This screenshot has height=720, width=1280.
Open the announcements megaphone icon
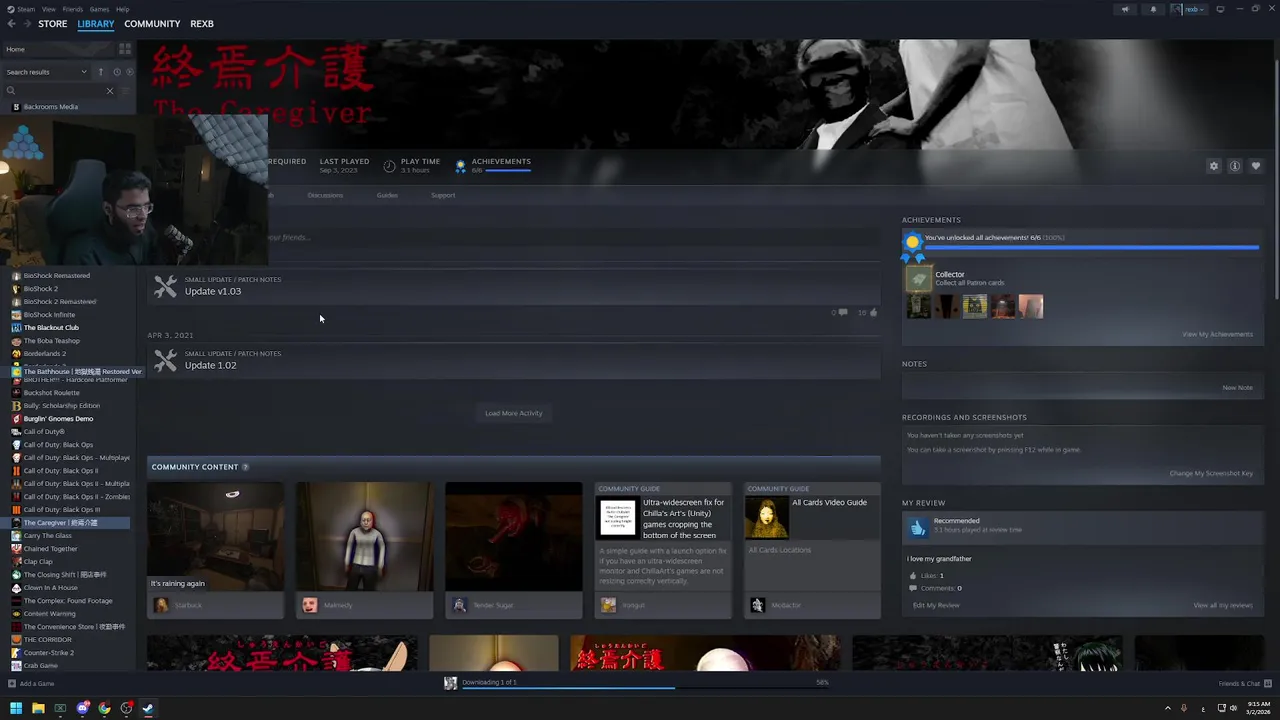[x=1125, y=9]
